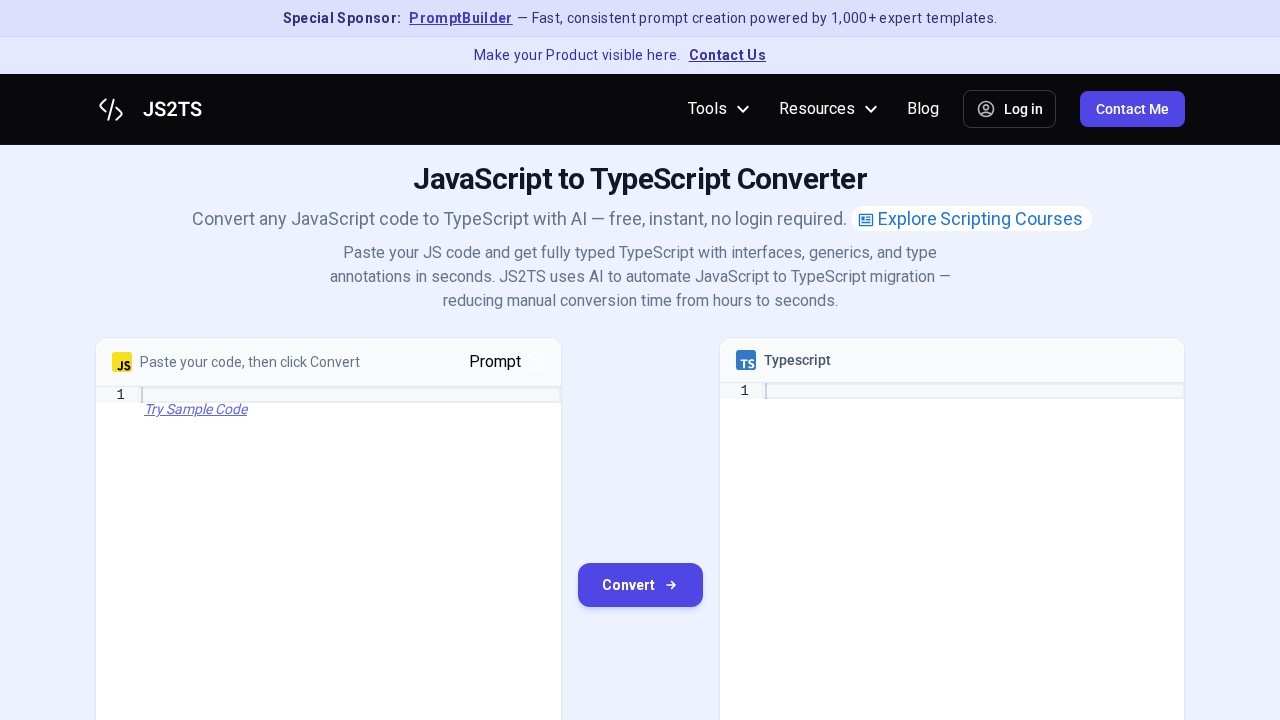
Task: Click line number 1 in TypeScript editor
Action: [x=744, y=391]
